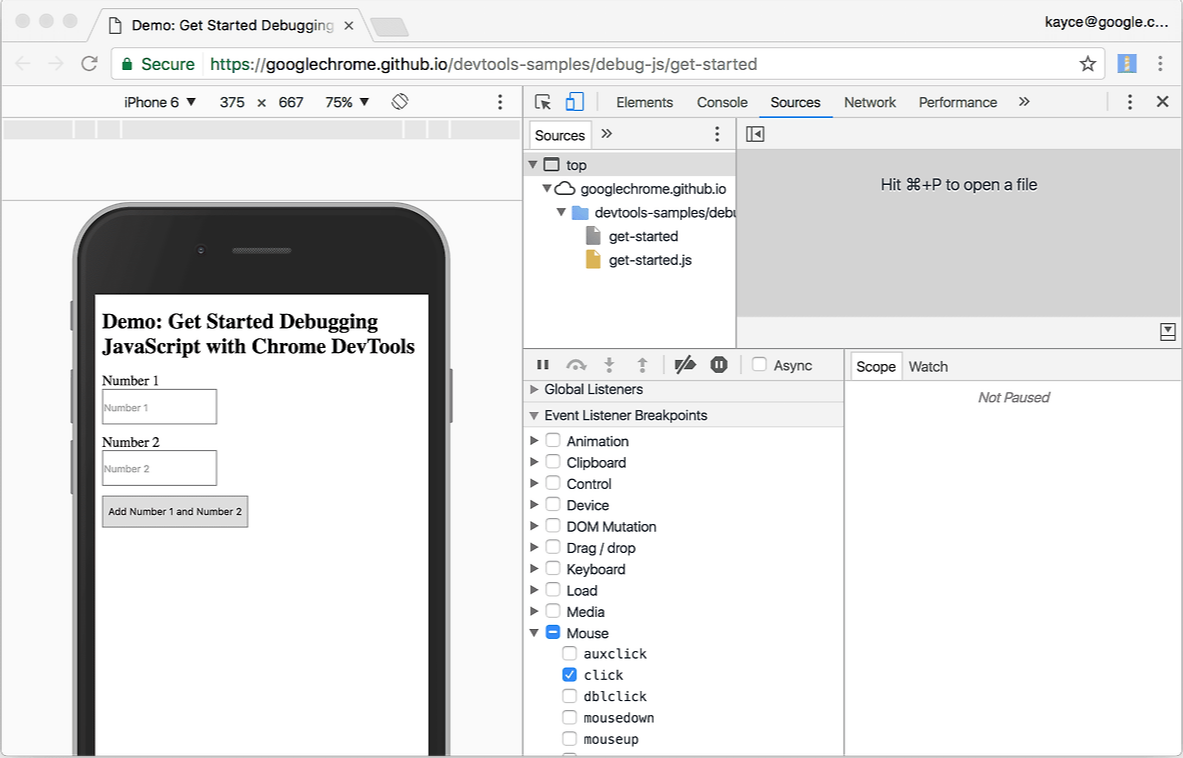Switch to the Elements tab
Image resolution: width=1183 pixels, height=758 pixels.
(x=644, y=103)
